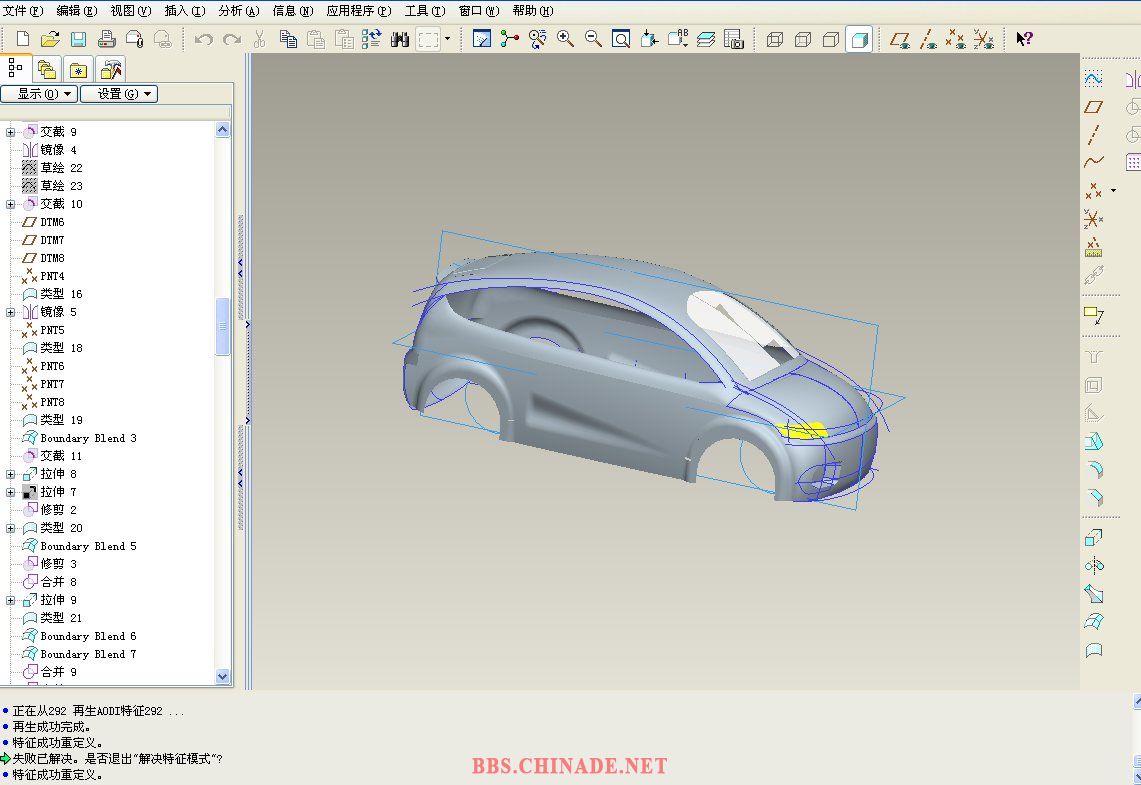Select the 合并 8 feature
Screen dimensions: 1141x785
tap(58, 582)
